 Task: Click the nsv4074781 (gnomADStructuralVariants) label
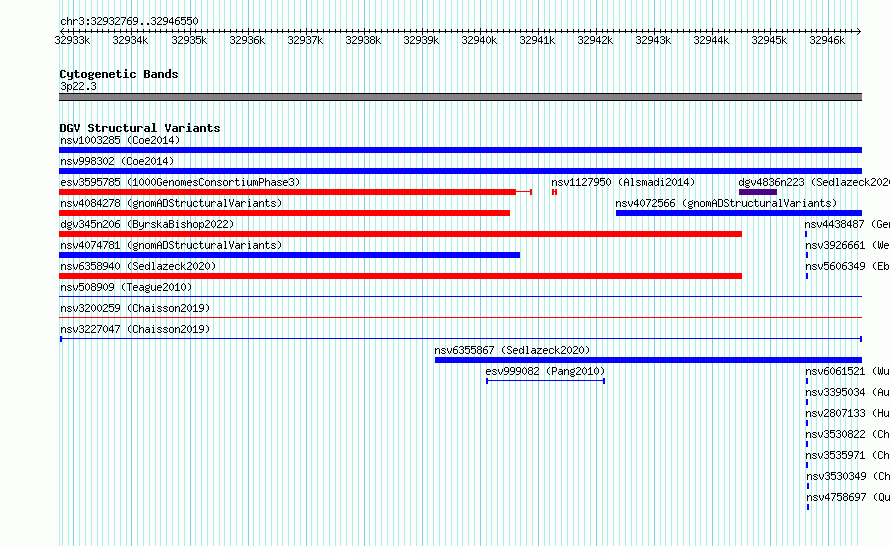[171, 245]
